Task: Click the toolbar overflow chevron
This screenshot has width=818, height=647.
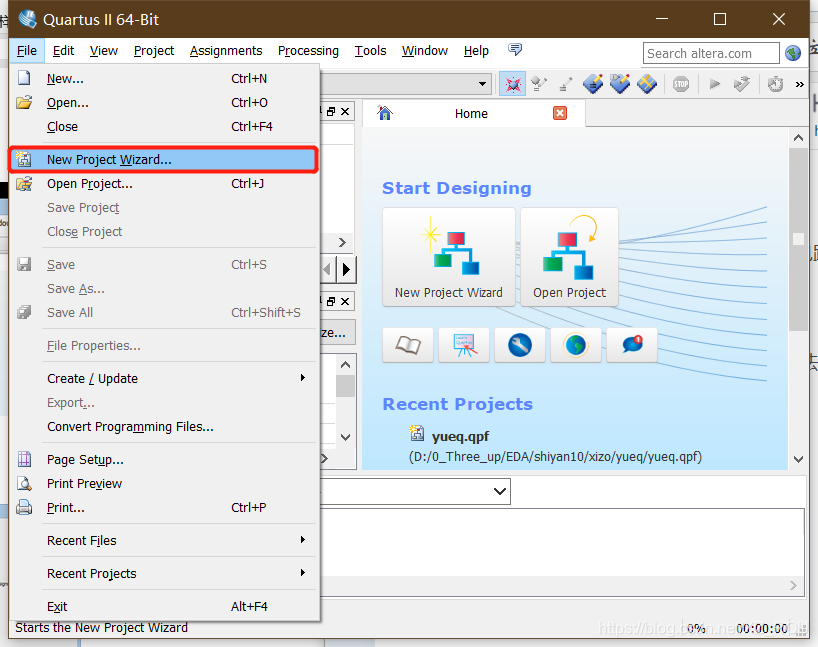Action: tap(799, 85)
